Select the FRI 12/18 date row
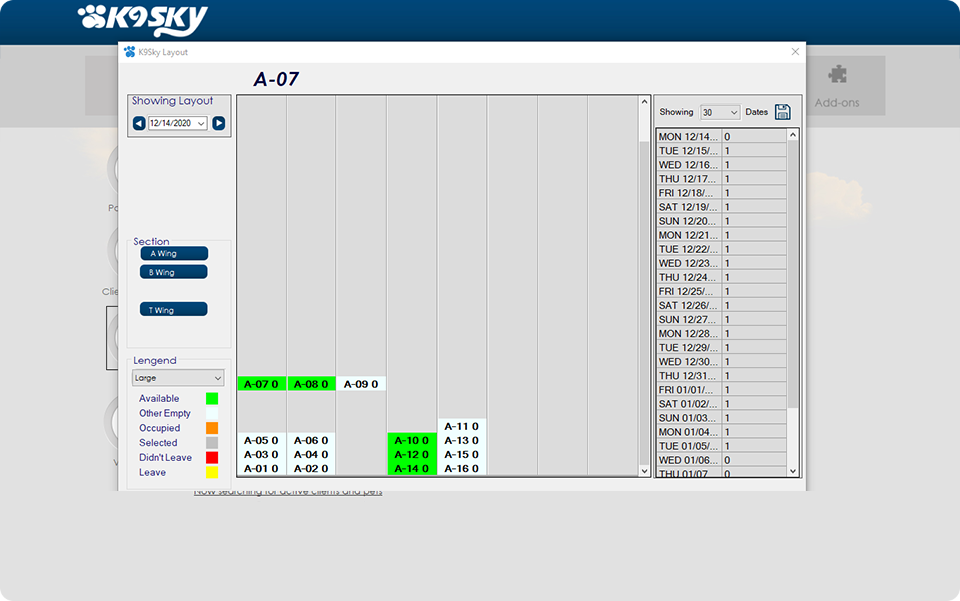 [x=721, y=193]
